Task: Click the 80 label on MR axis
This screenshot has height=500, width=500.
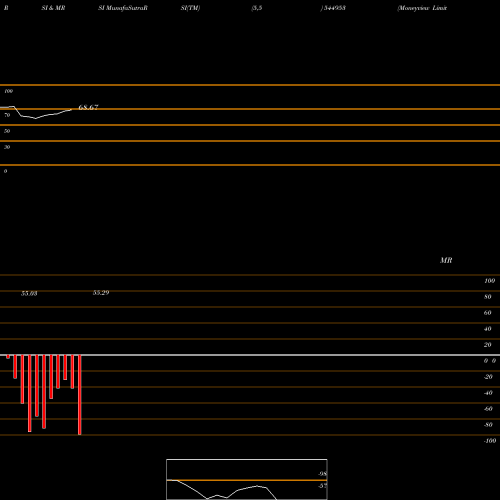Action: (x=488, y=297)
